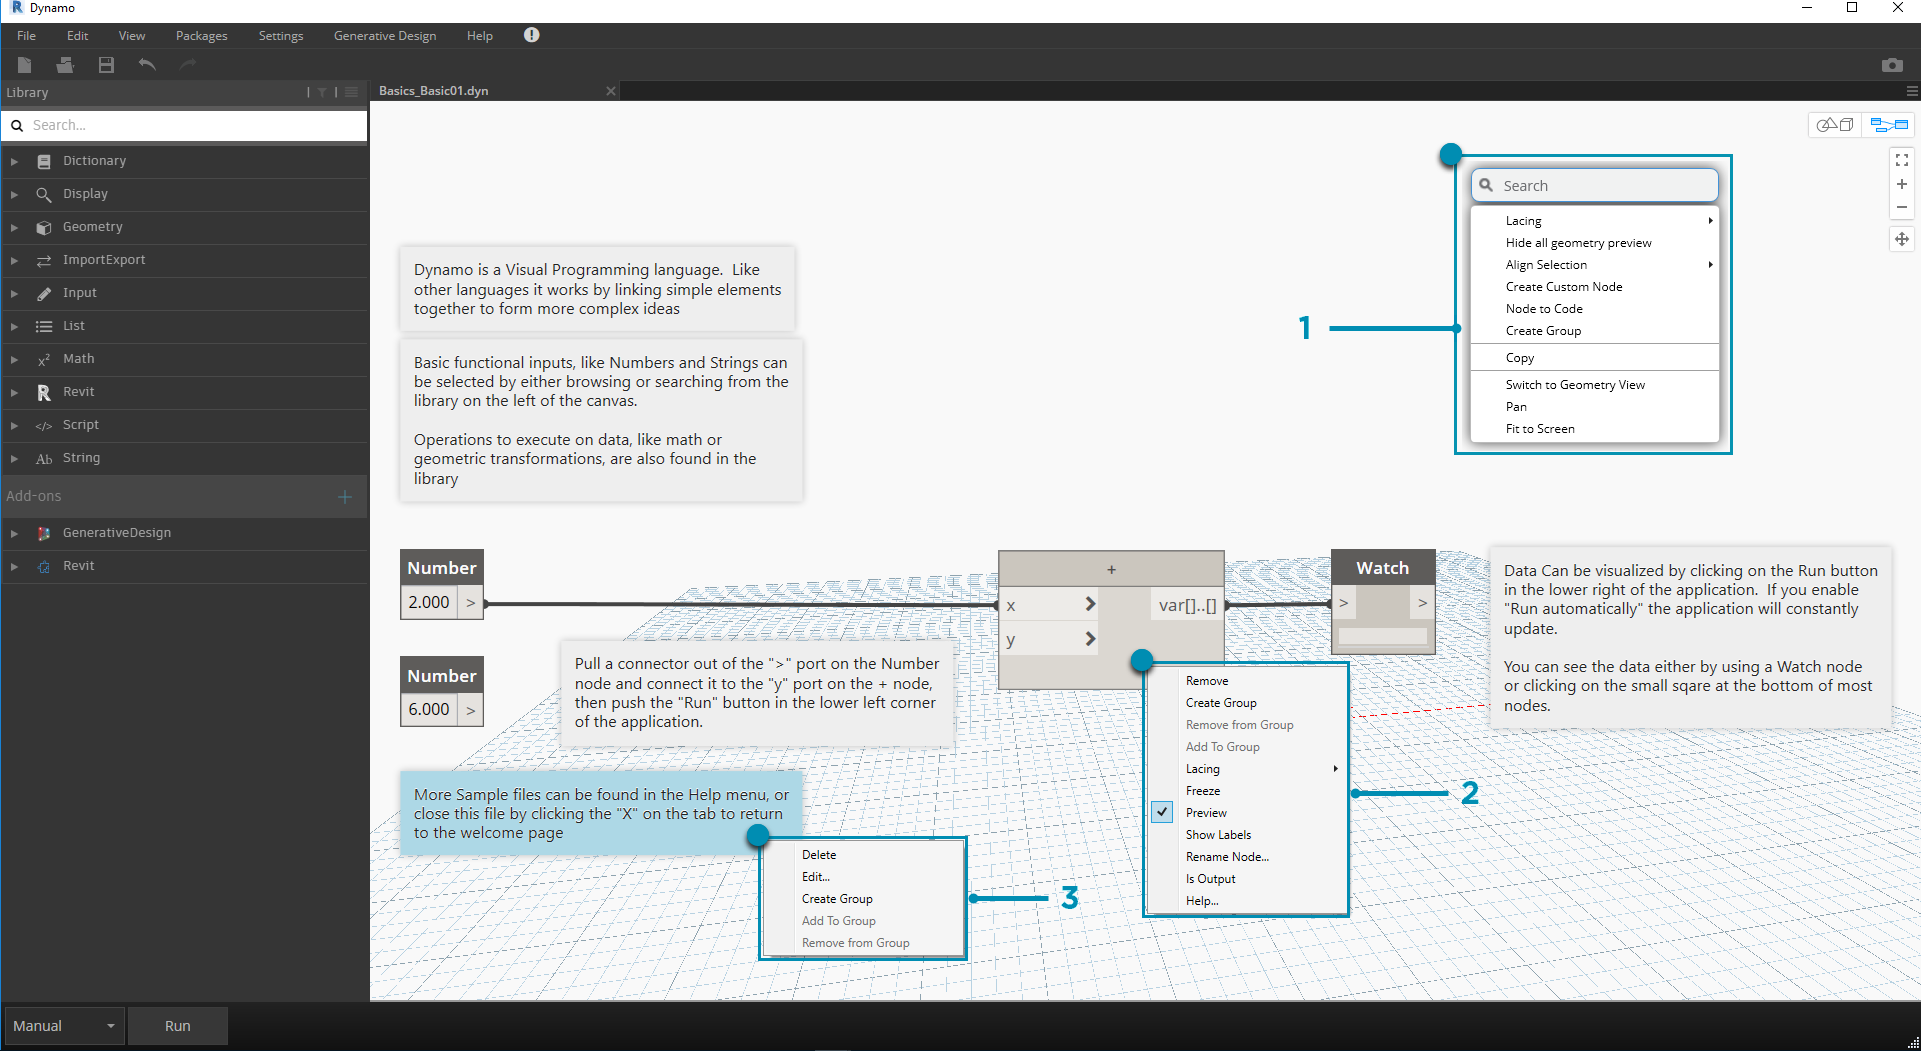Click the notification exclamation icon
This screenshot has width=1921, height=1051.
tap(531, 35)
